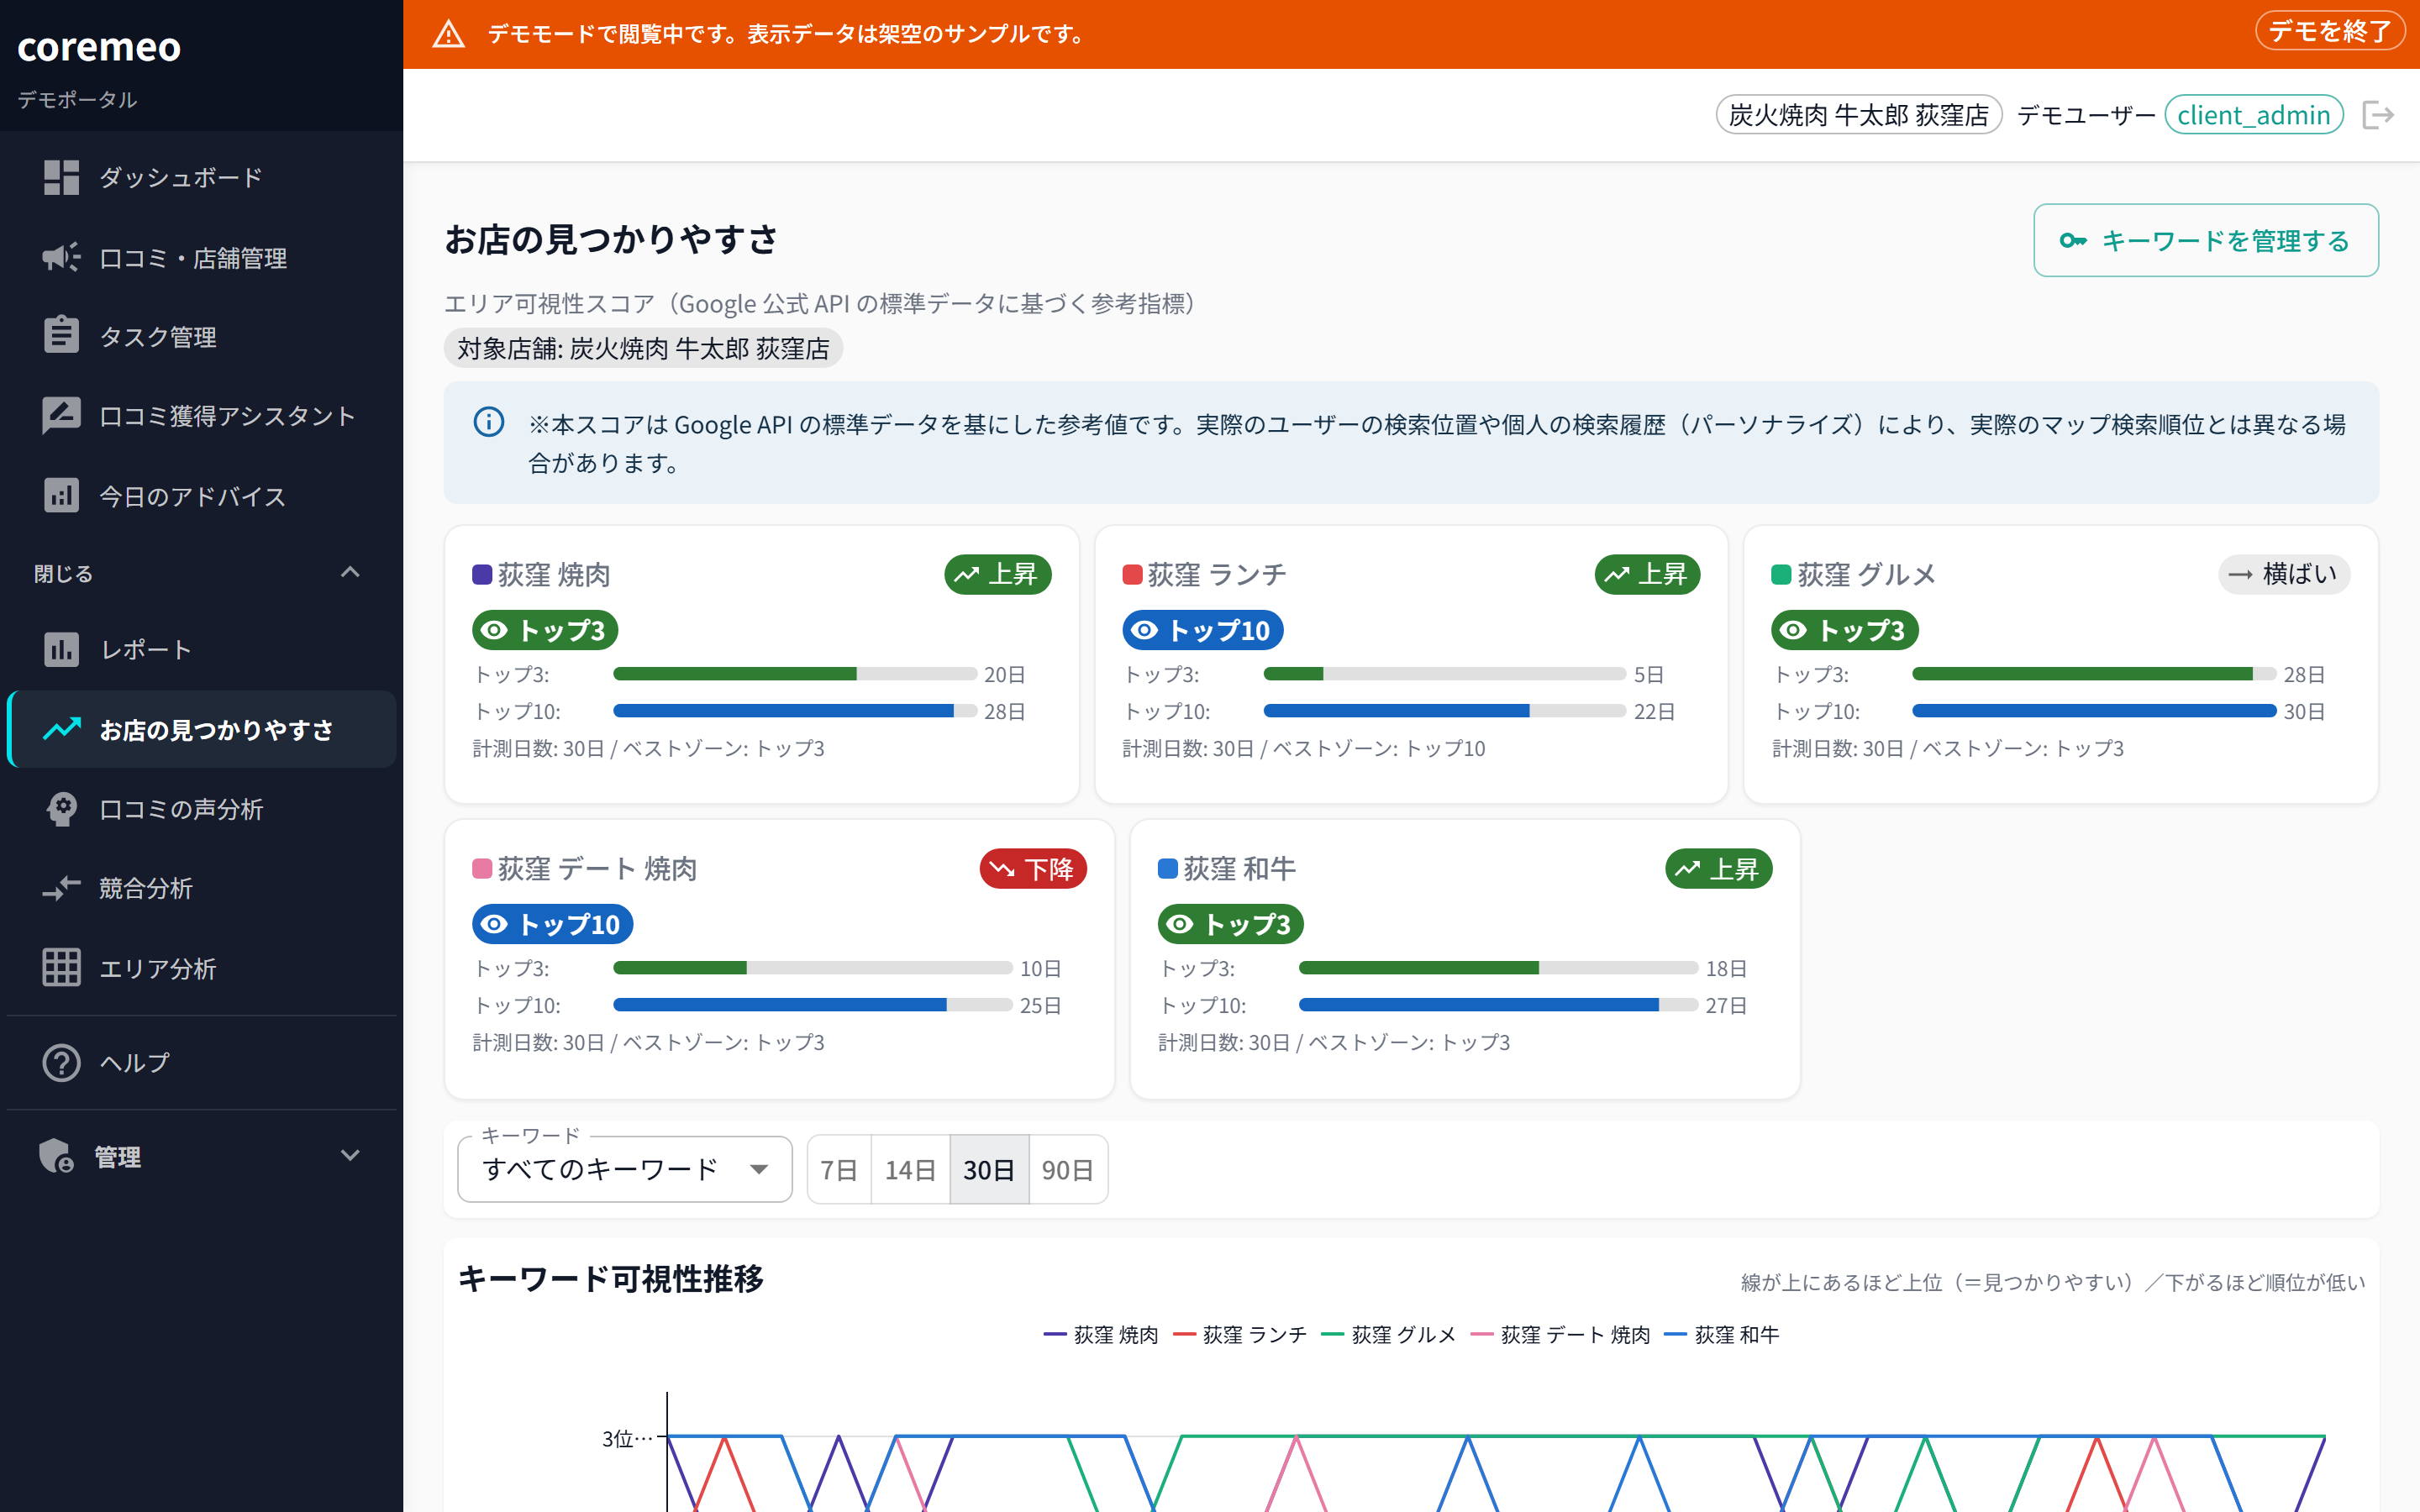Screen dimensions: 2420x1512
Task: Click the red swatch beside 荻窪 ランチ
Action: 1132,574
